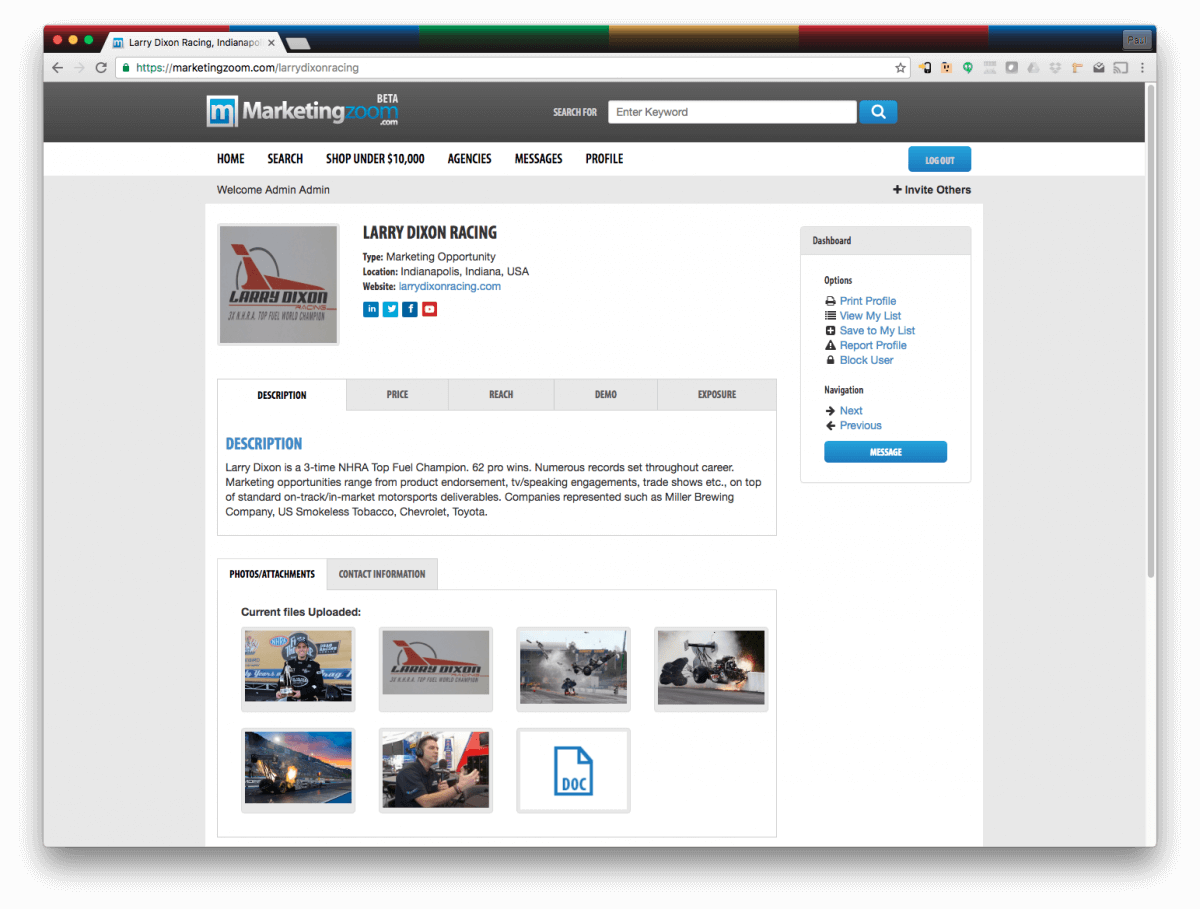Image resolution: width=1200 pixels, height=909 pixels.
Task: Go to the Agencies menu item
Action: point(469,159)
